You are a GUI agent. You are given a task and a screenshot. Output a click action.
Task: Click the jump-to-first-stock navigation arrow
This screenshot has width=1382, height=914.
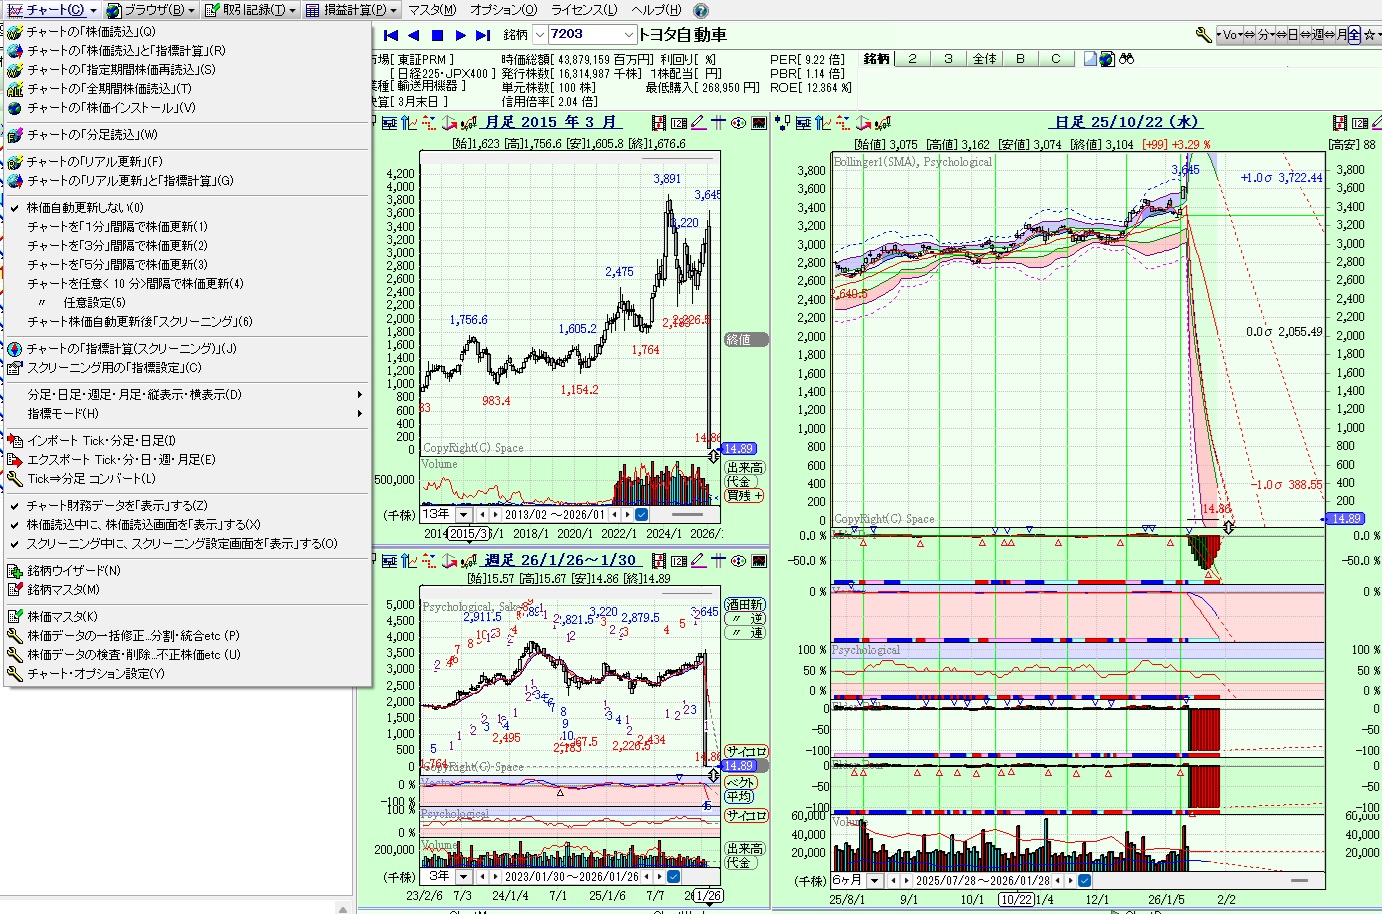pyautogui.click(x=391, y=35)
